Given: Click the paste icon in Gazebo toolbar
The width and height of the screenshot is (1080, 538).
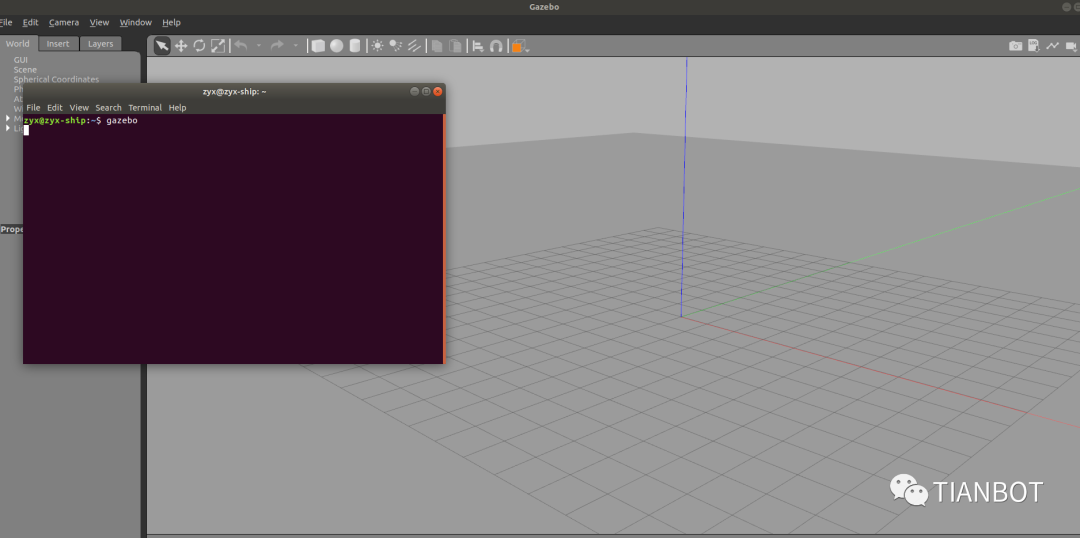Looking at the screenshot, I should [x=455, y=46].
